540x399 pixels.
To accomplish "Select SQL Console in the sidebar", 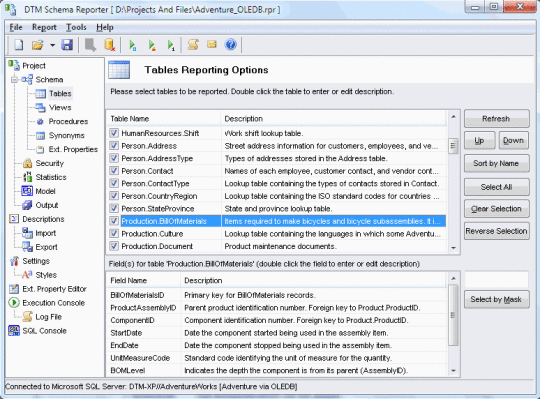I will click(44, 331).
